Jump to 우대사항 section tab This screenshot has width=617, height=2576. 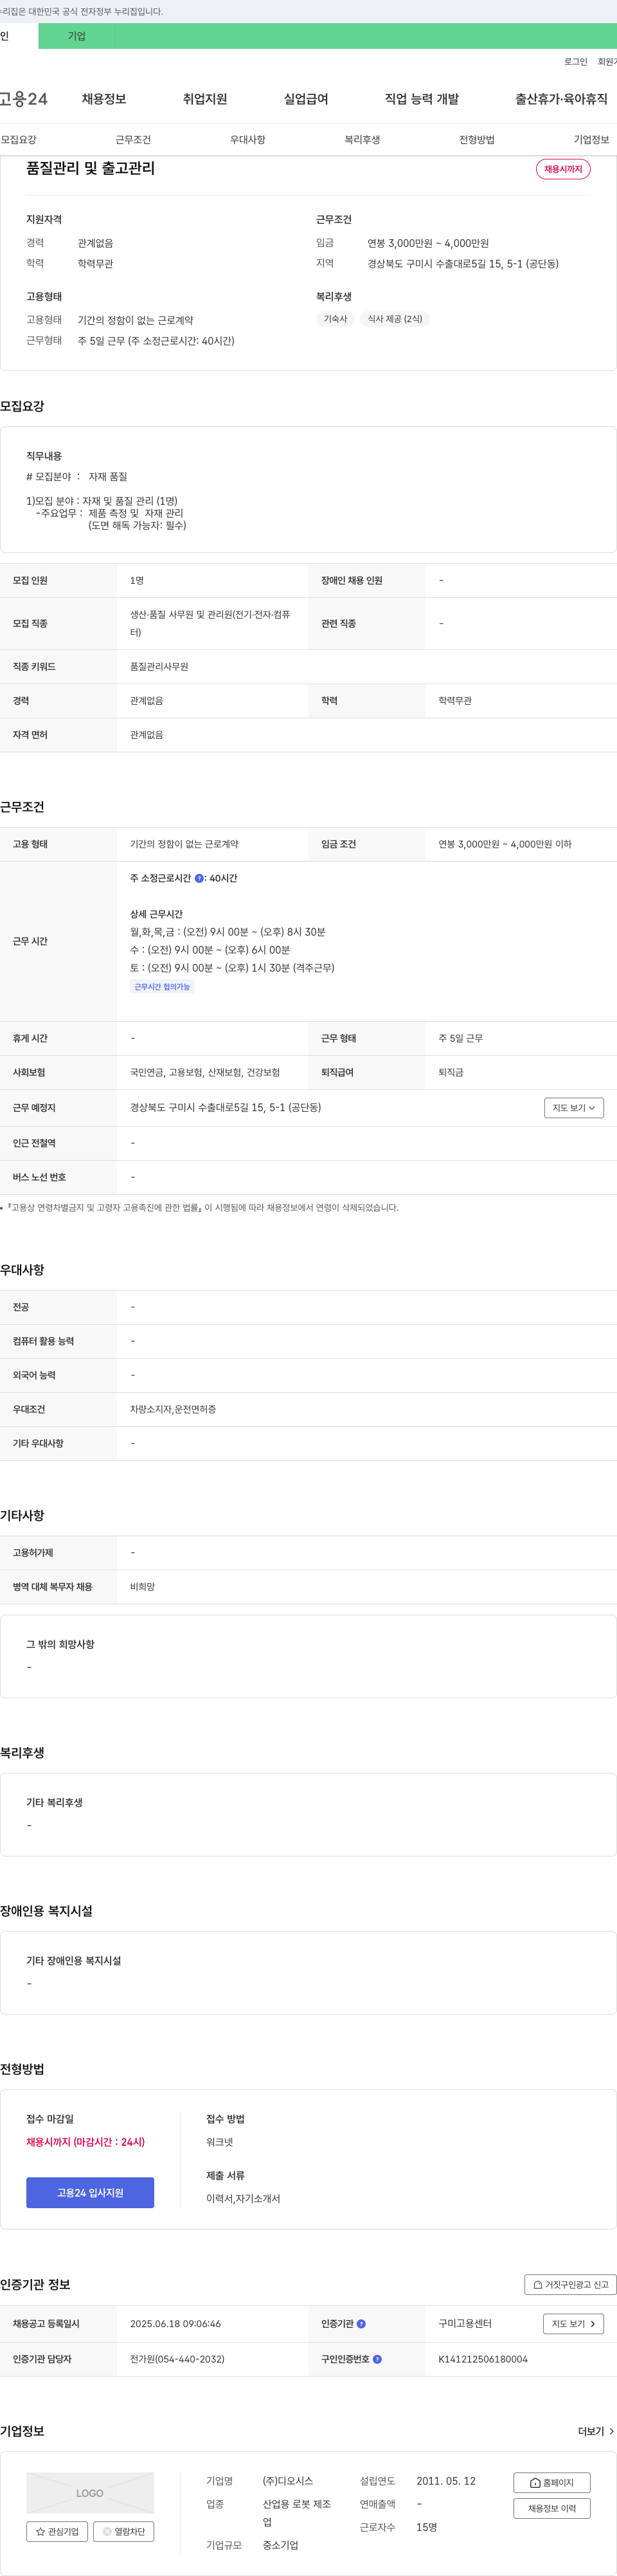248,140
